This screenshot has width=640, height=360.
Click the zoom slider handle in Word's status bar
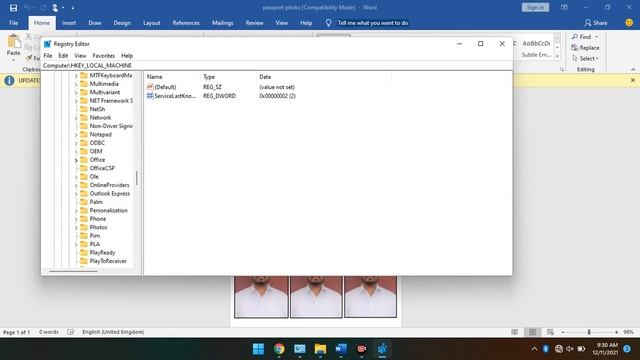coord(589,332)
